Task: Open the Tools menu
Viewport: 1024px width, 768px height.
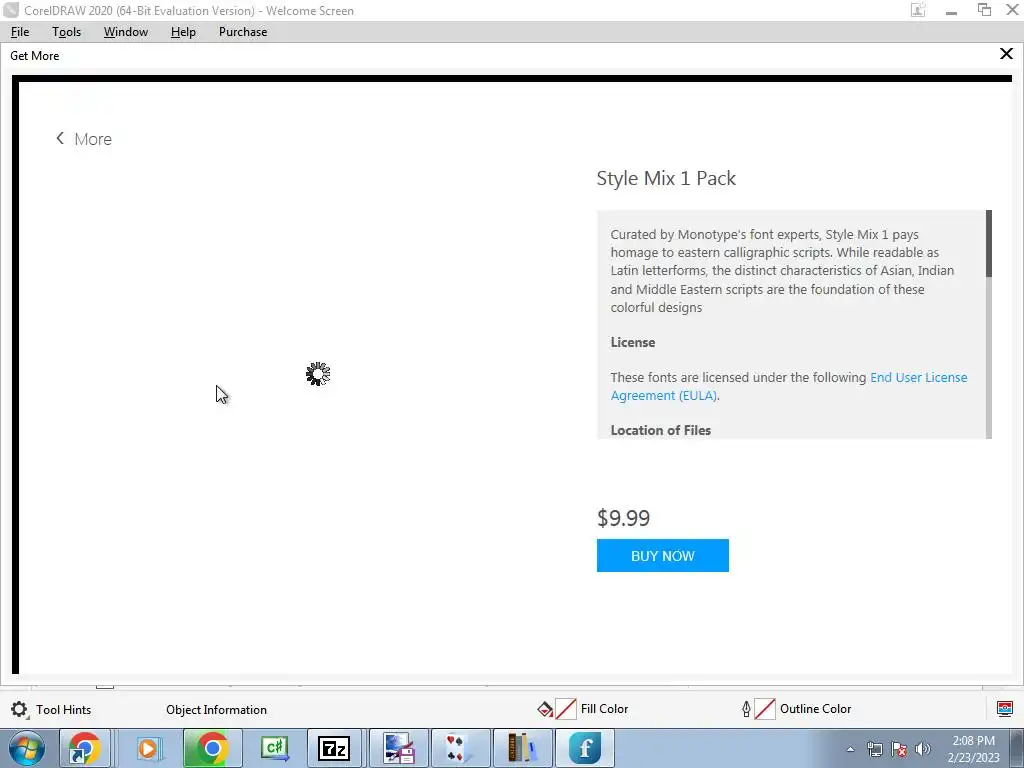Action: point(67,32)
